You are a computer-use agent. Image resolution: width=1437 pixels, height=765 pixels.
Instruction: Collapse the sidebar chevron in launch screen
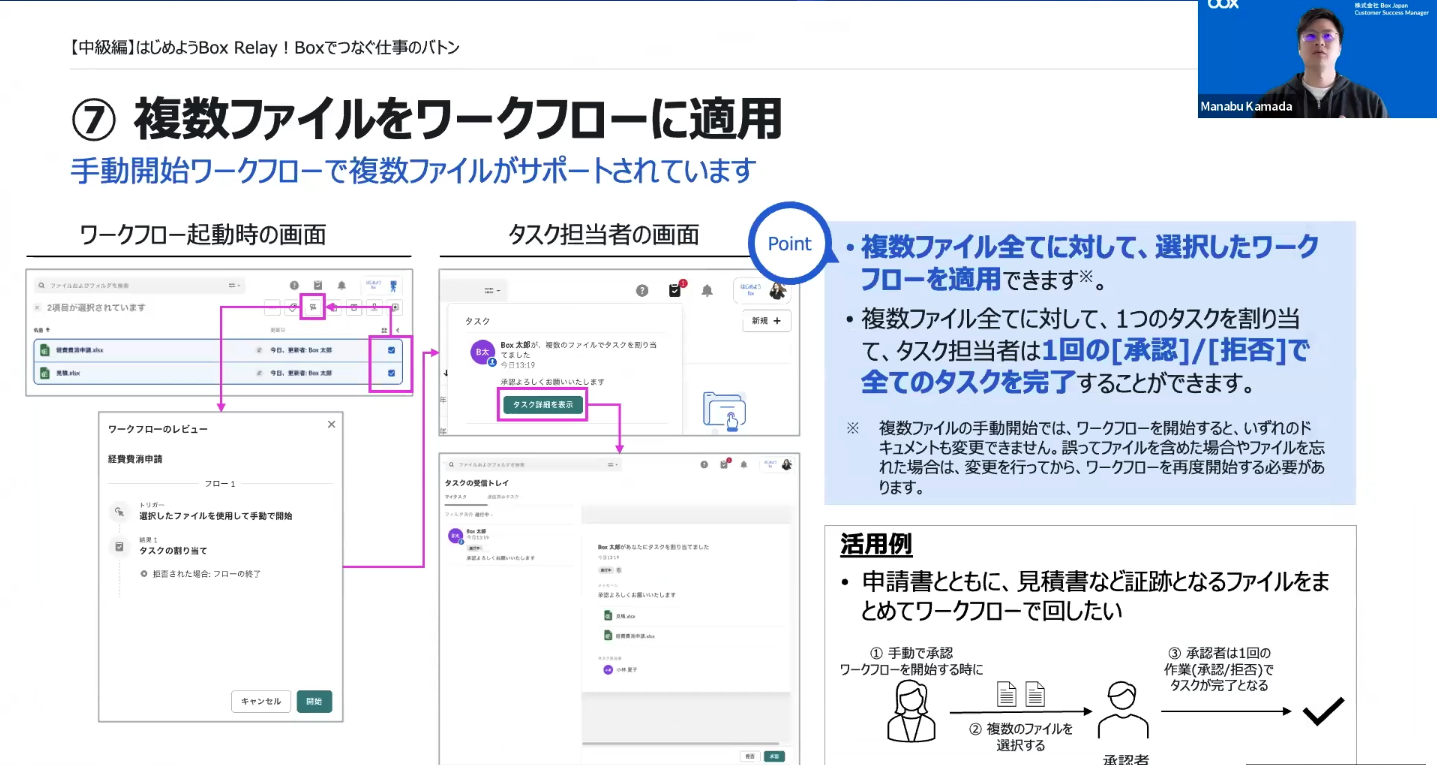(398, 330)
